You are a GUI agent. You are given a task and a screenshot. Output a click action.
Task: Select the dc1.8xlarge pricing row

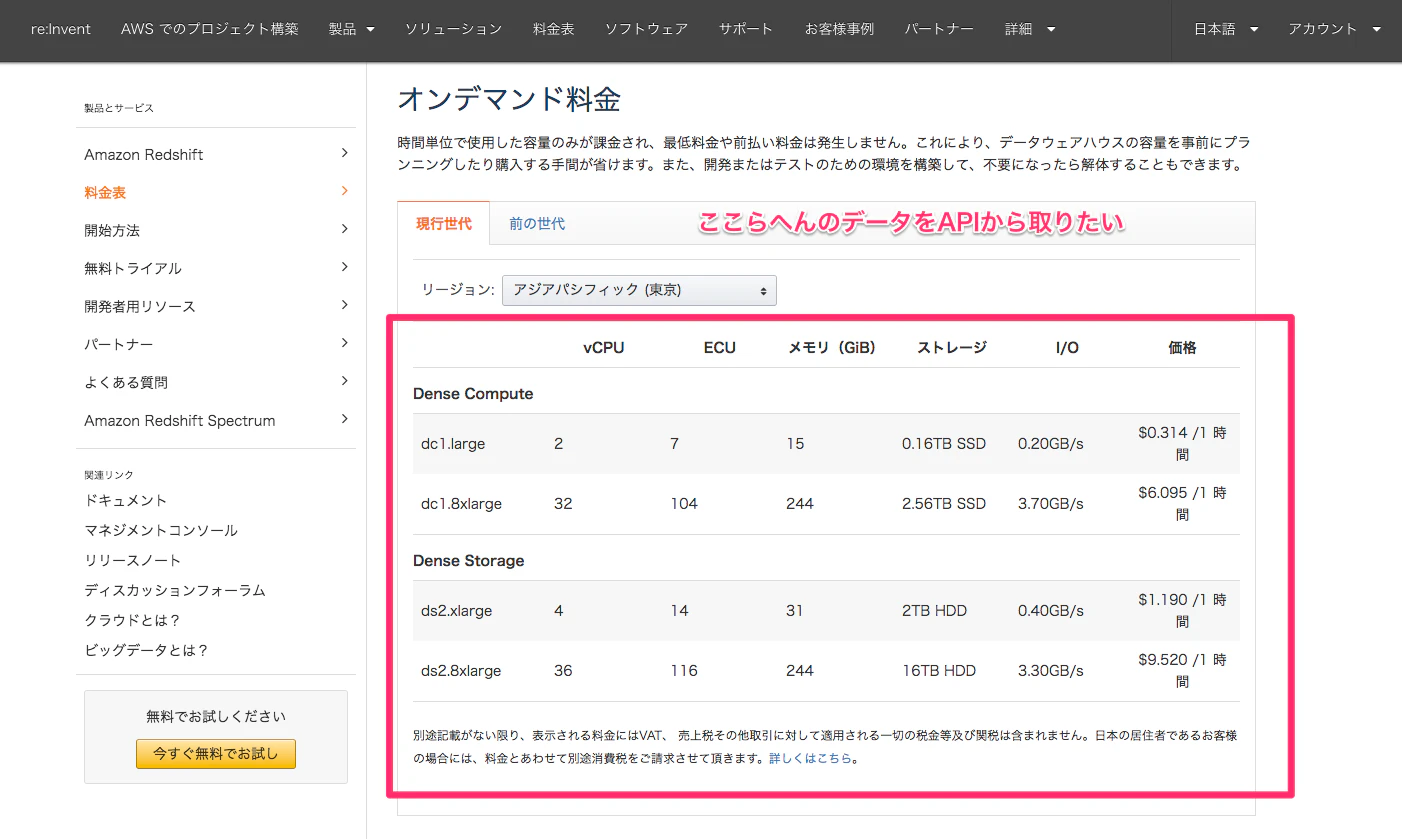coord(700,503)
